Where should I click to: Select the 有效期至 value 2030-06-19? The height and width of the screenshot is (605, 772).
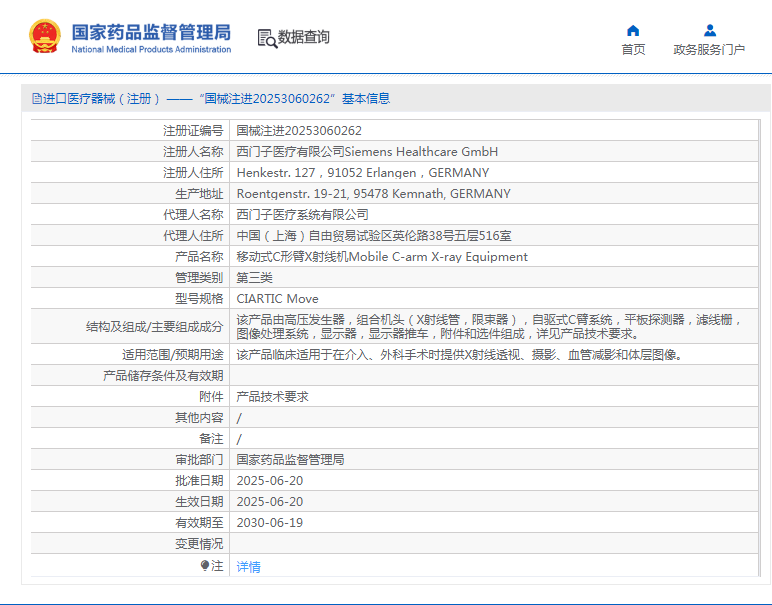[x=270, y=523]
